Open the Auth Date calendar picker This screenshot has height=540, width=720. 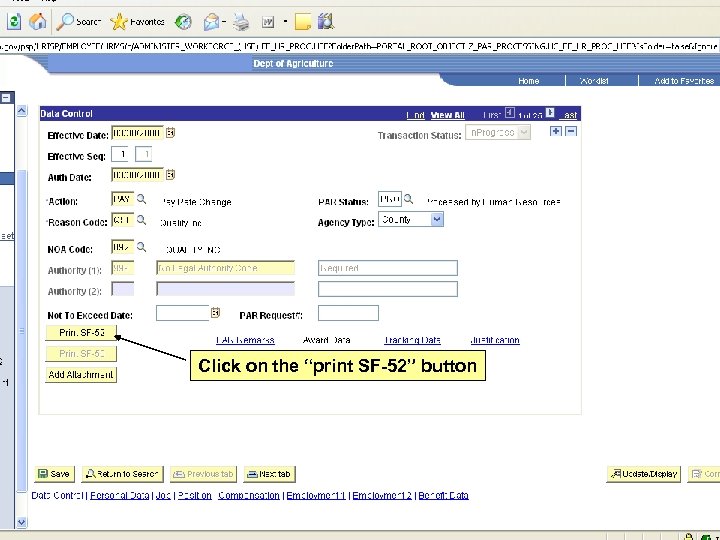pos(170,175)
